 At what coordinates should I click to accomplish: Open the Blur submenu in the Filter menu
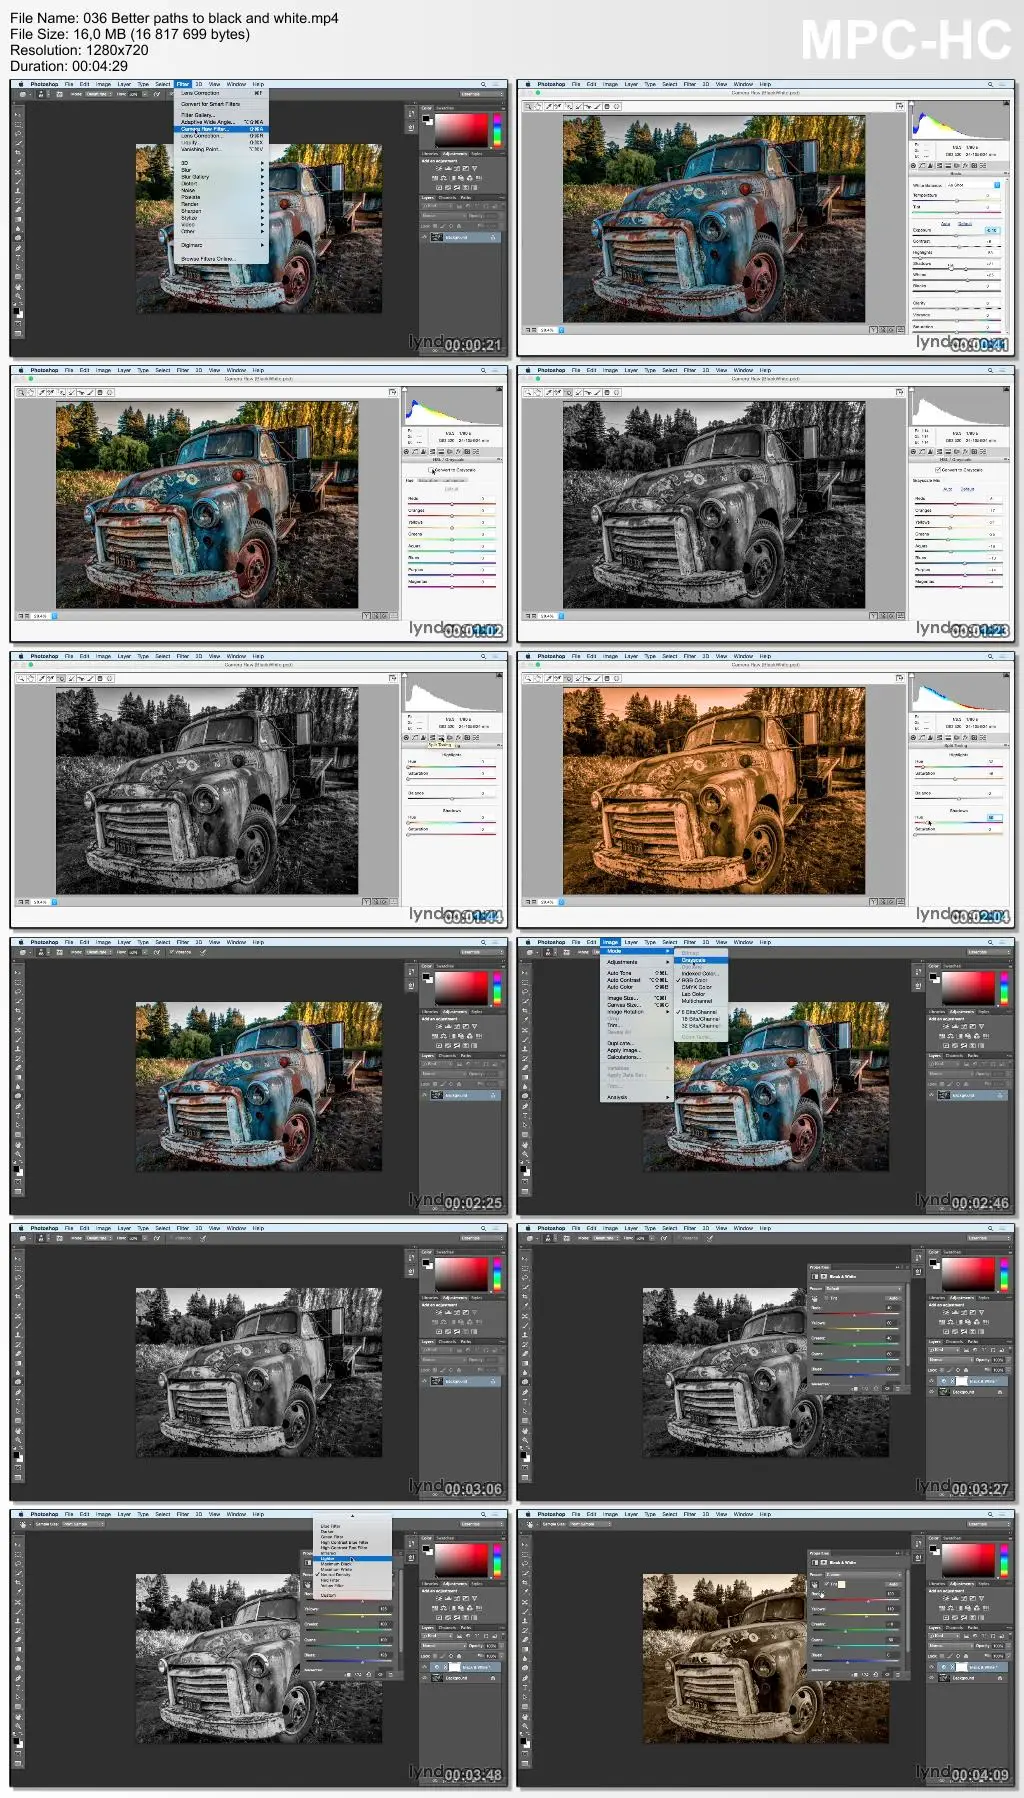point(222,170)
